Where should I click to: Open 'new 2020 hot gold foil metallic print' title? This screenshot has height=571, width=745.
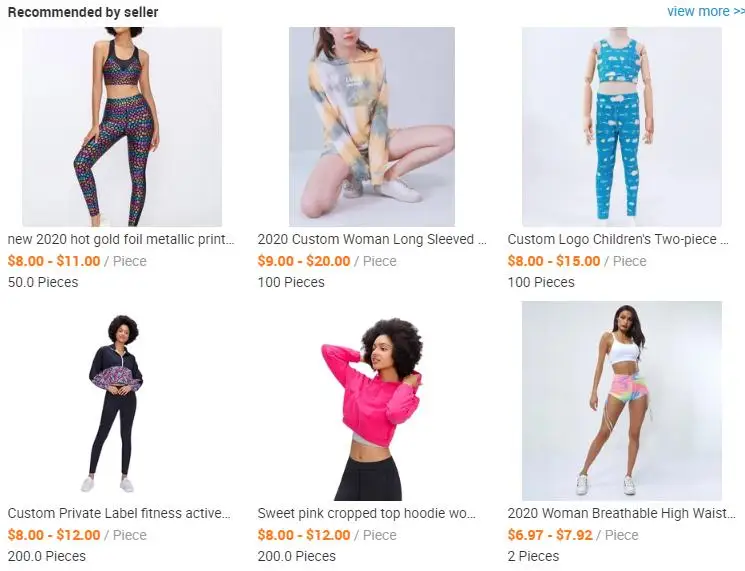click(x=121, y=239)
